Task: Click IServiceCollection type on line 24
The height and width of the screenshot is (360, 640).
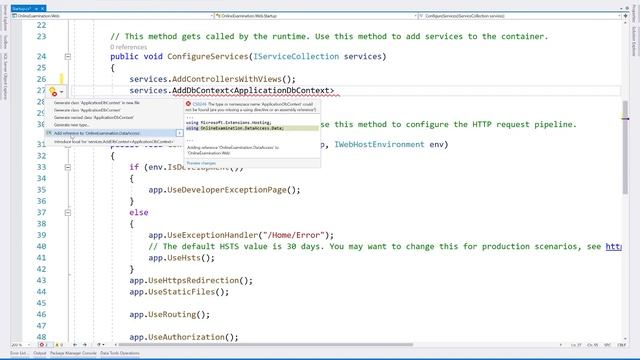Action: point(296,56)
